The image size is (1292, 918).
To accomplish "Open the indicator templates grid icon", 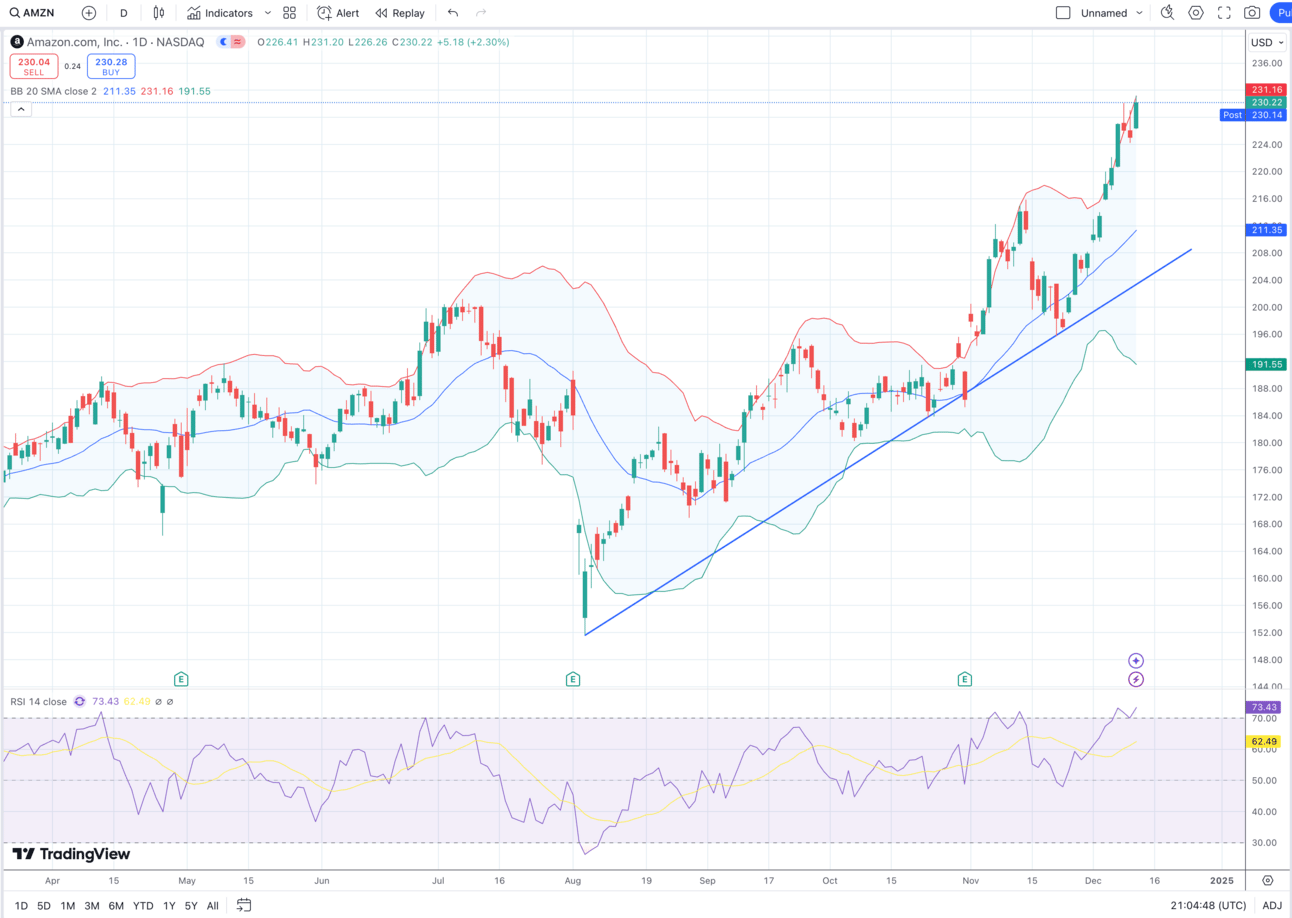I will (x=289, y=13).
